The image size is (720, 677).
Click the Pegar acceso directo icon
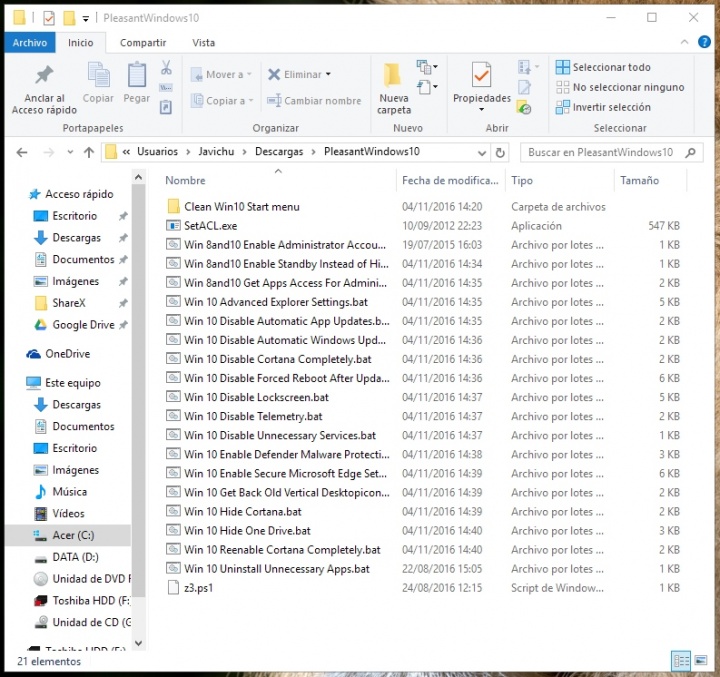166,107
